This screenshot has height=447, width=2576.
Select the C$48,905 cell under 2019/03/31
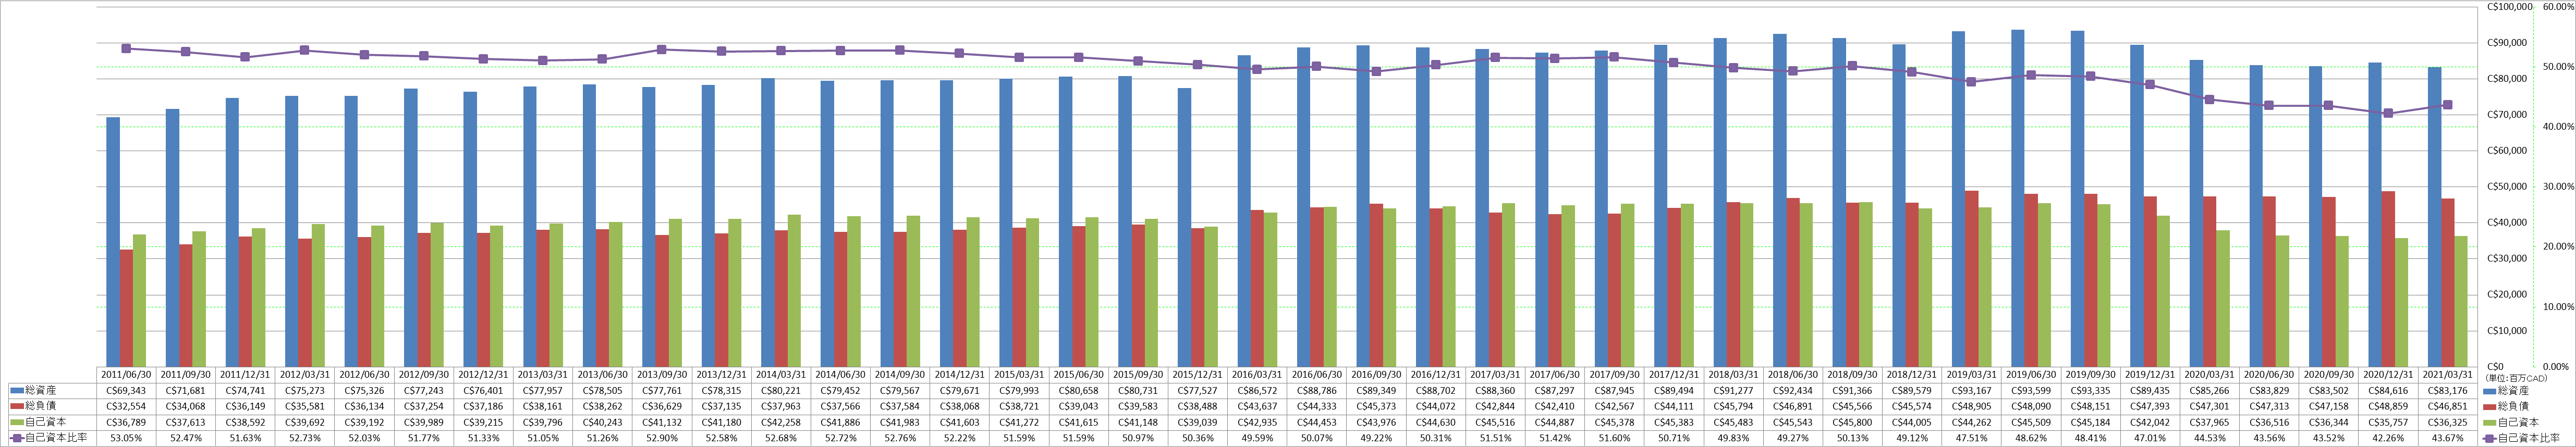pos(1973,406)
